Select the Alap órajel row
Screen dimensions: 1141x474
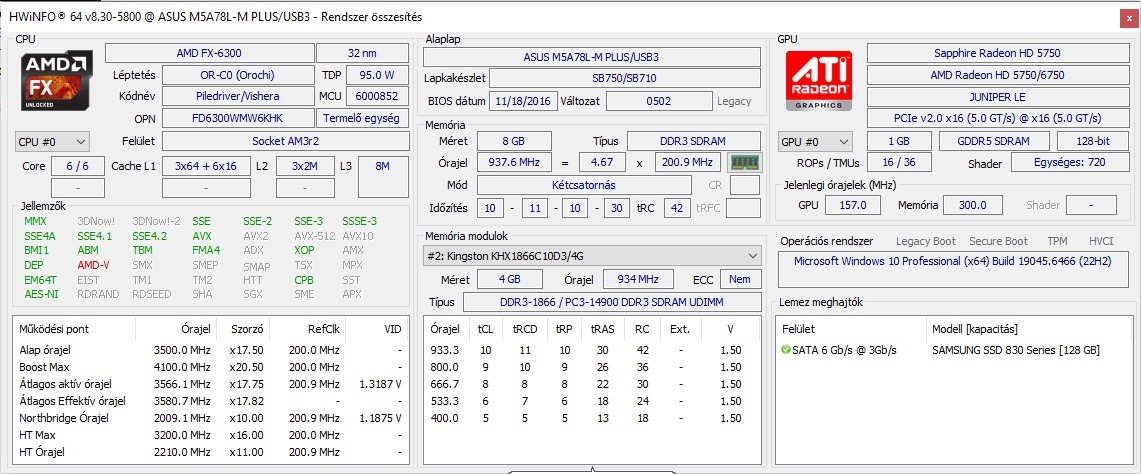click(210, 350)
